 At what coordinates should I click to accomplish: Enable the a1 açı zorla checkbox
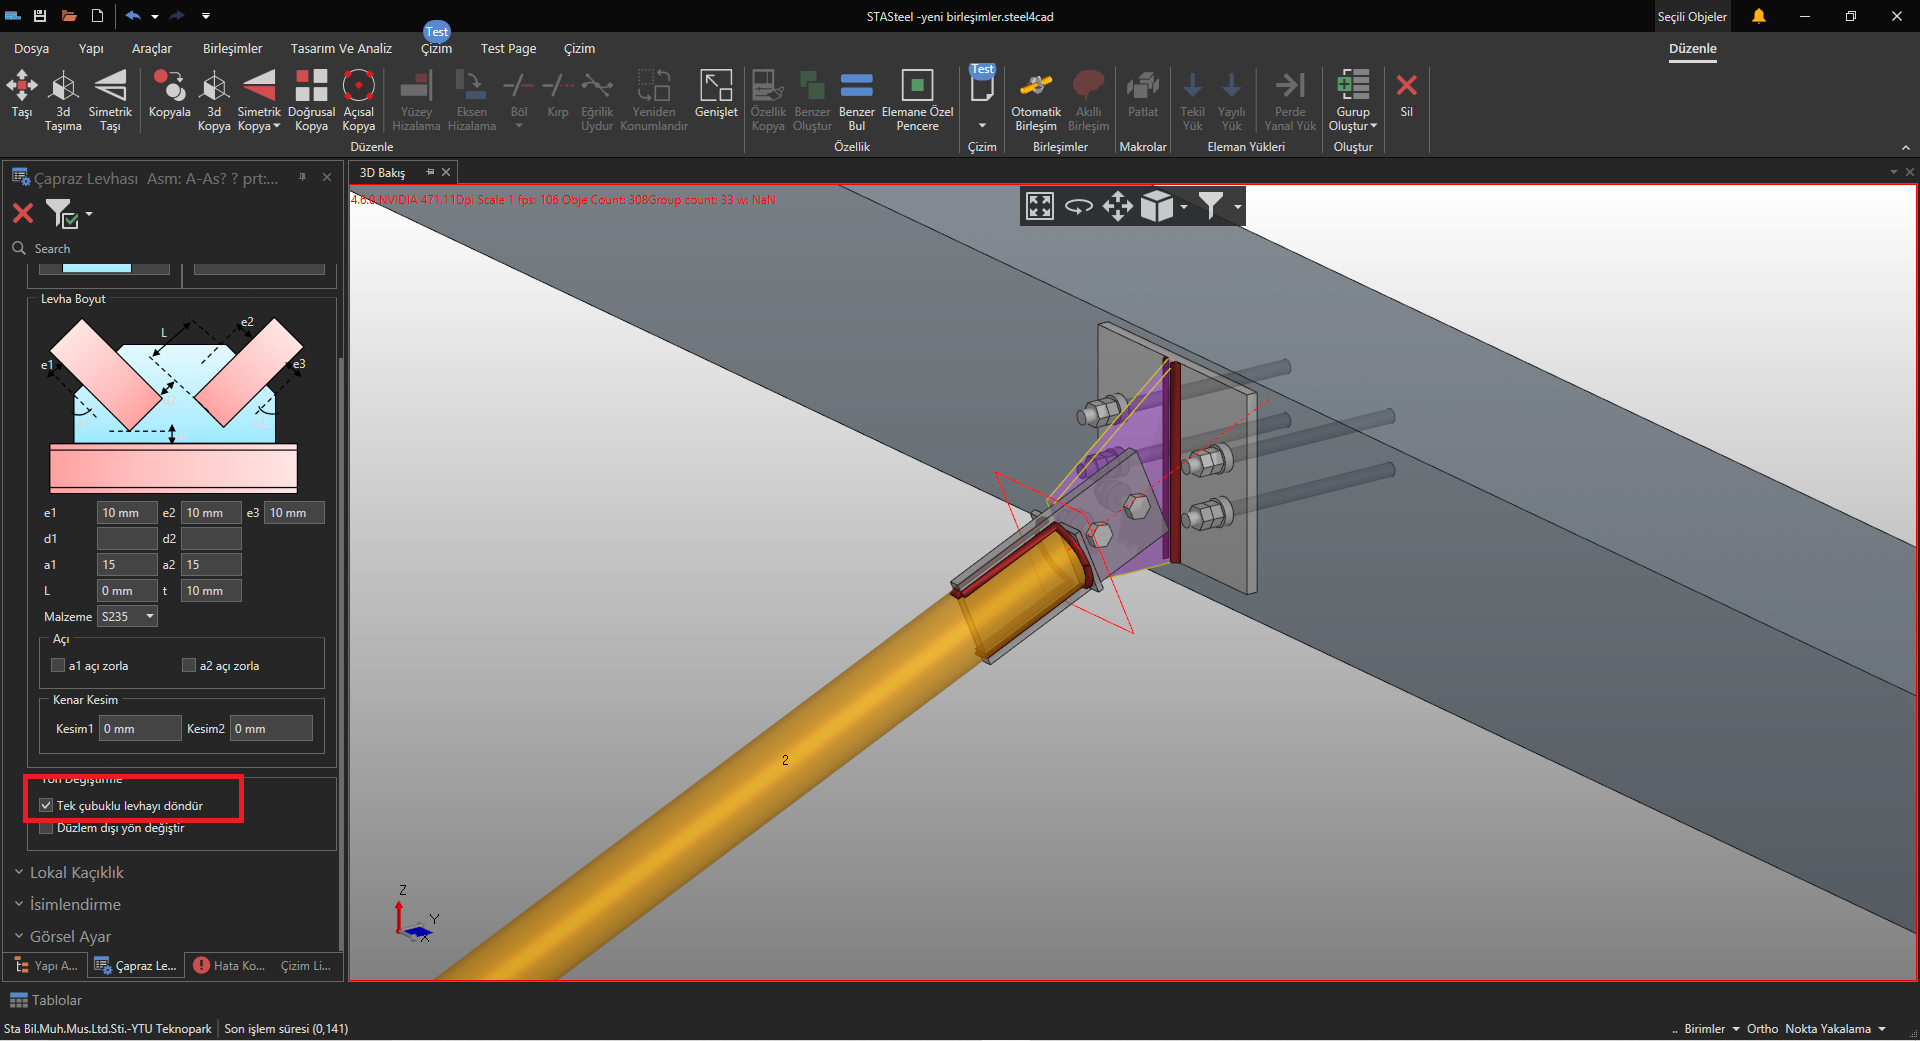pos(58,666)
